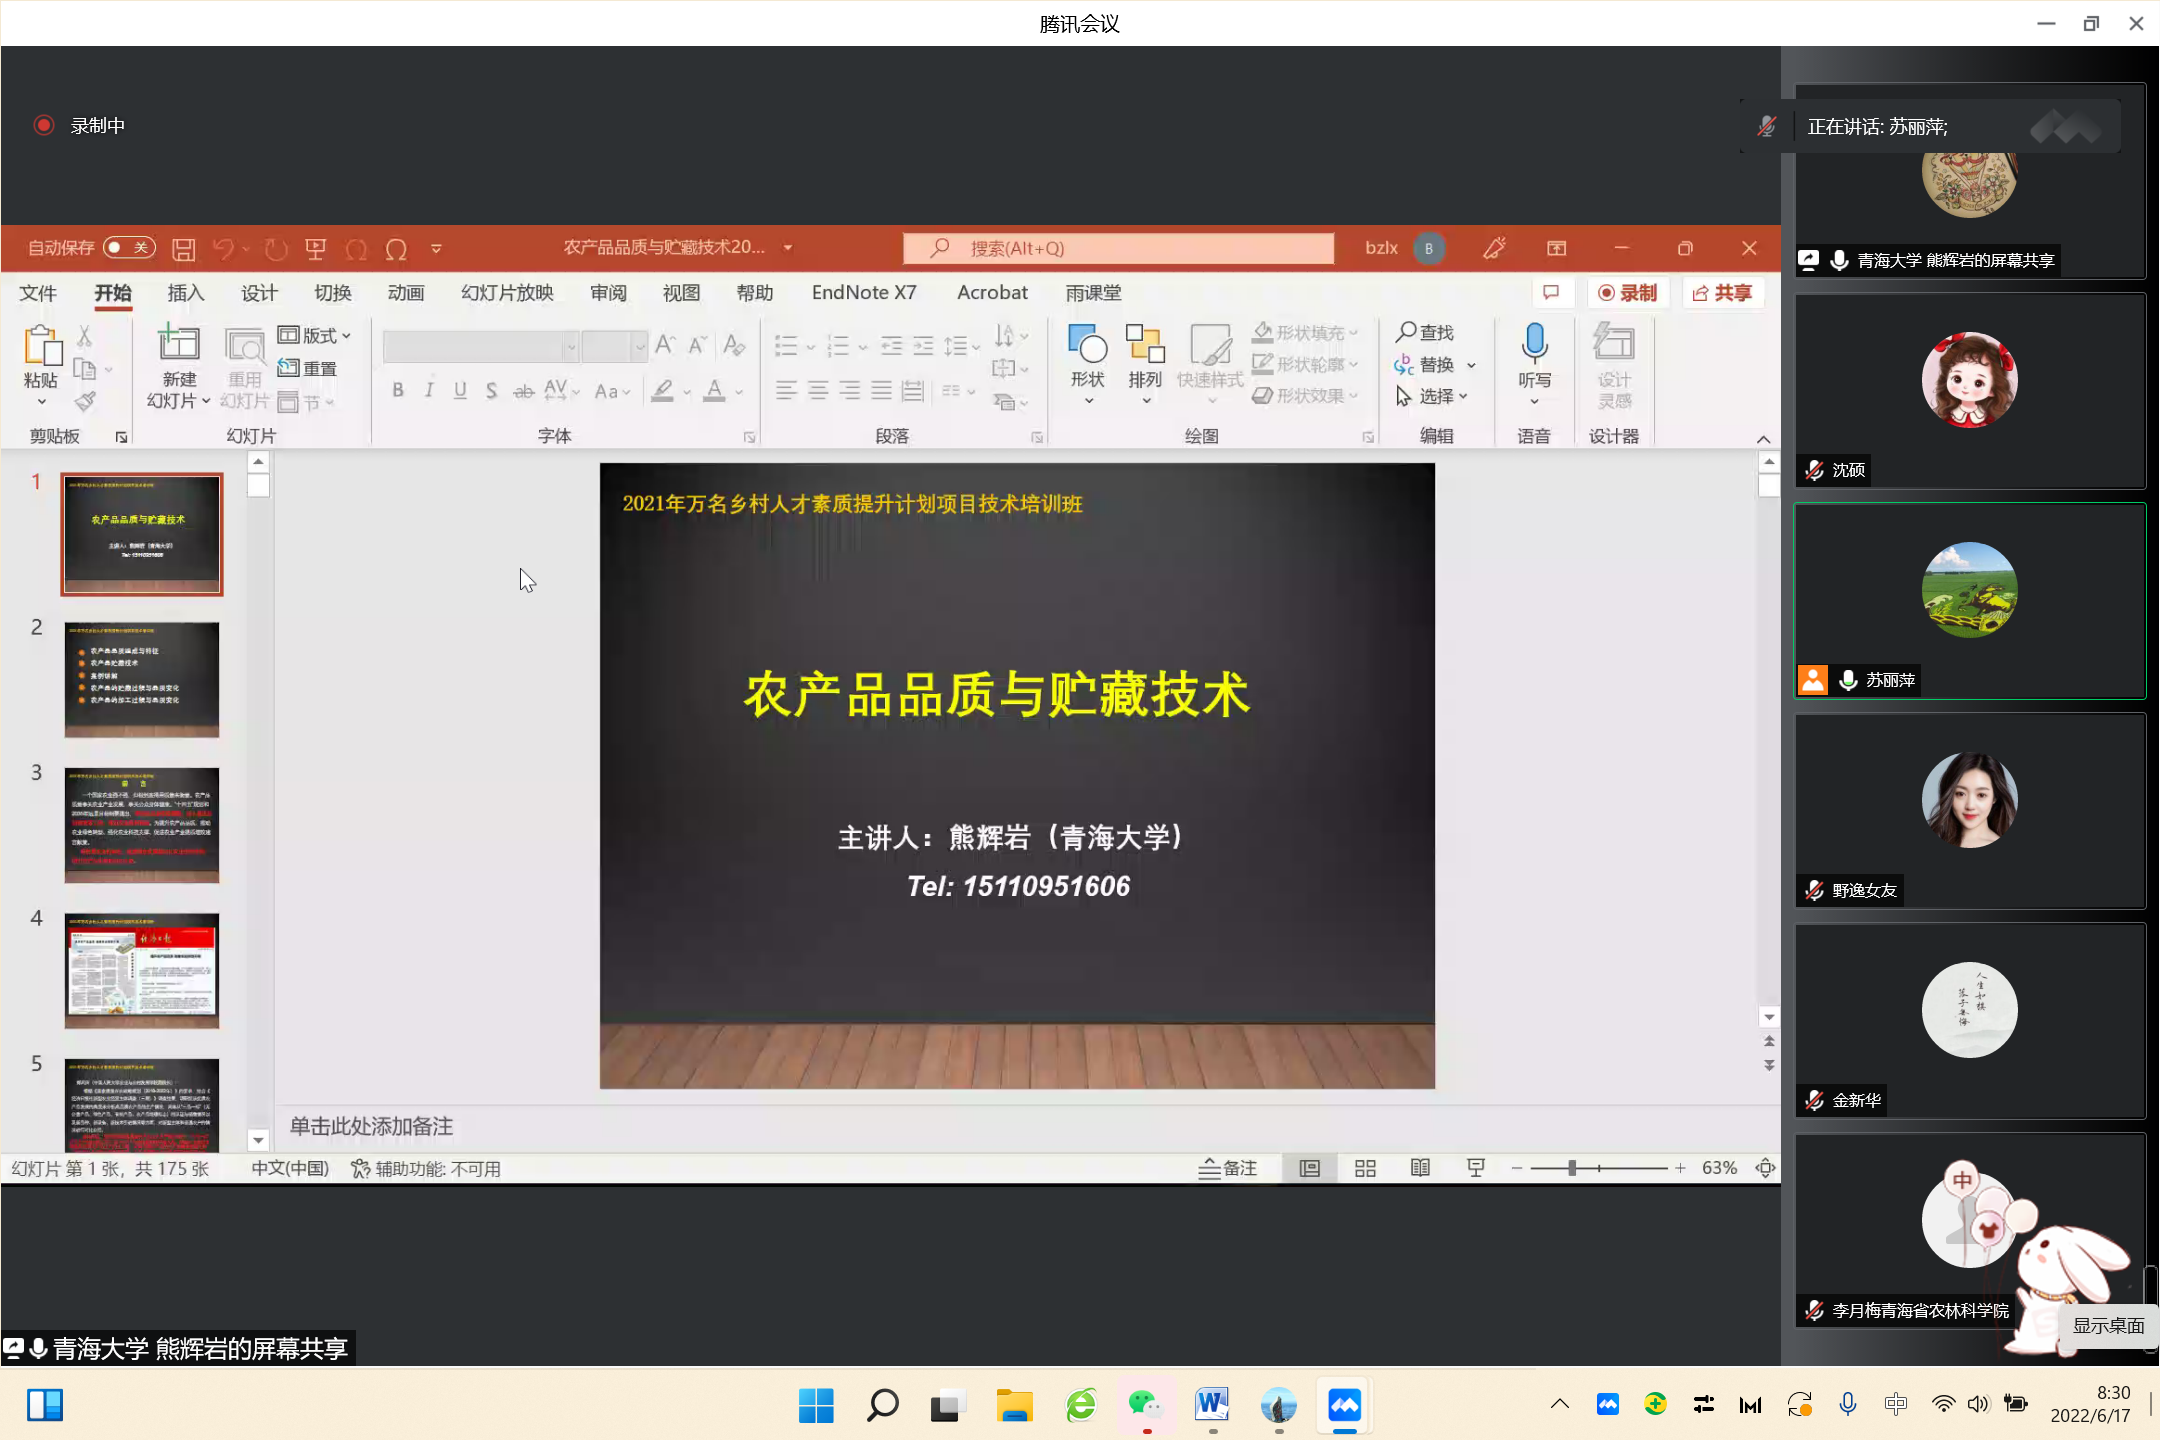Click the Cut scissors icon
2160x1440 pixels.
coord(85,336)
